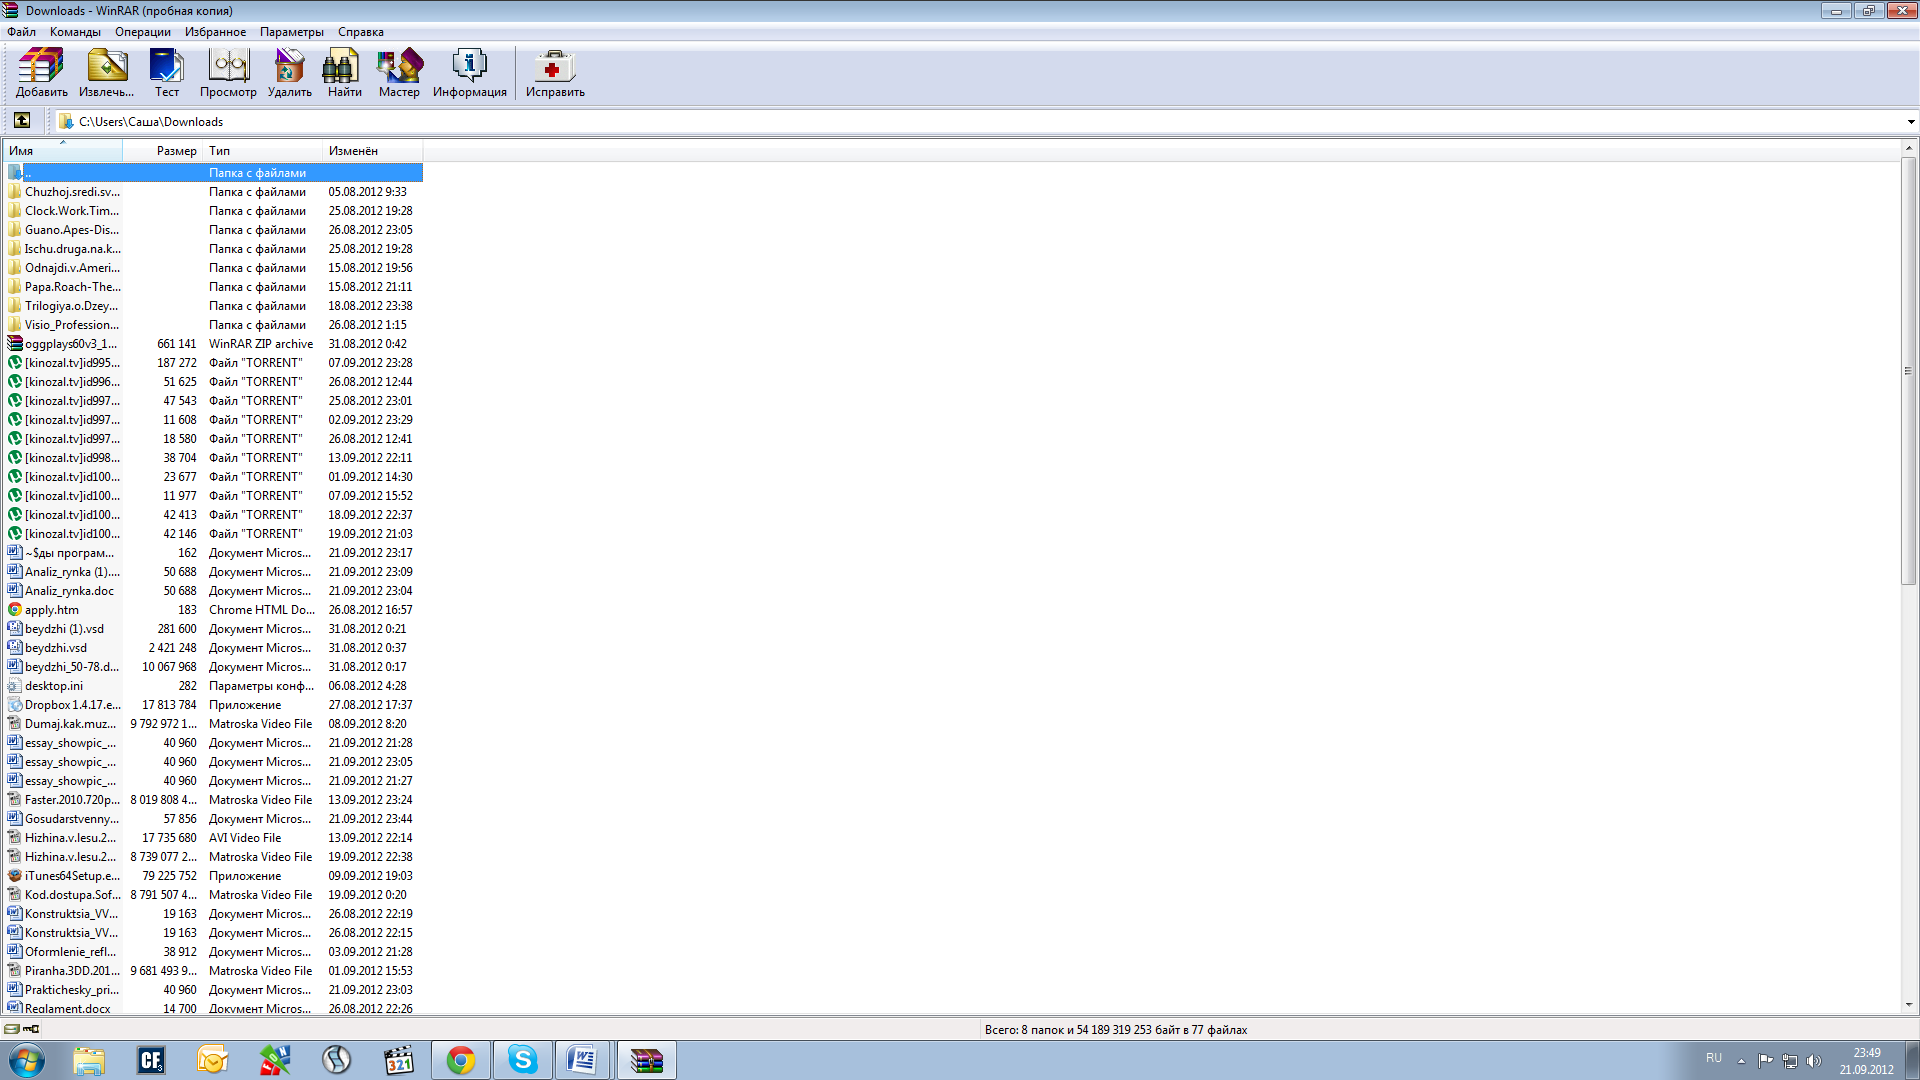The image size is (1920, 1080).
Task: Open Google Chrome from taskbar
Action: (x=461, y=1060)
